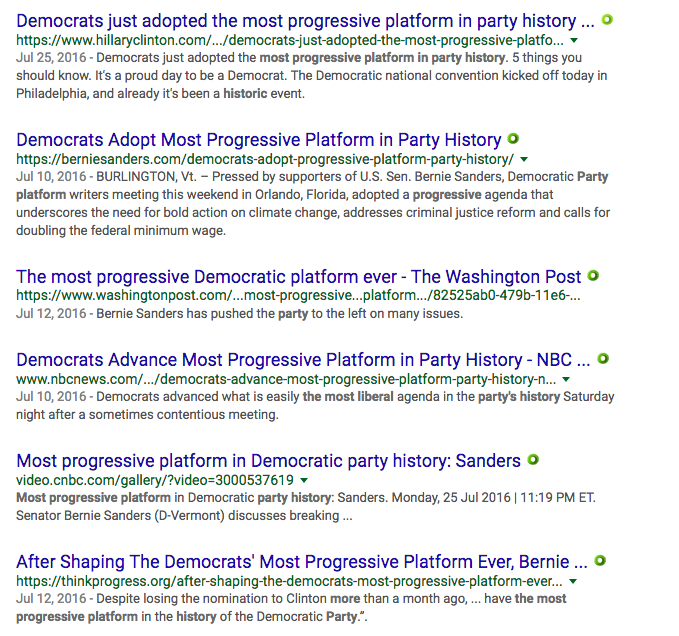
Task: Open 'Democrats Advance Most Progressive Platform' NBC link
Action: tap(303, 360)
